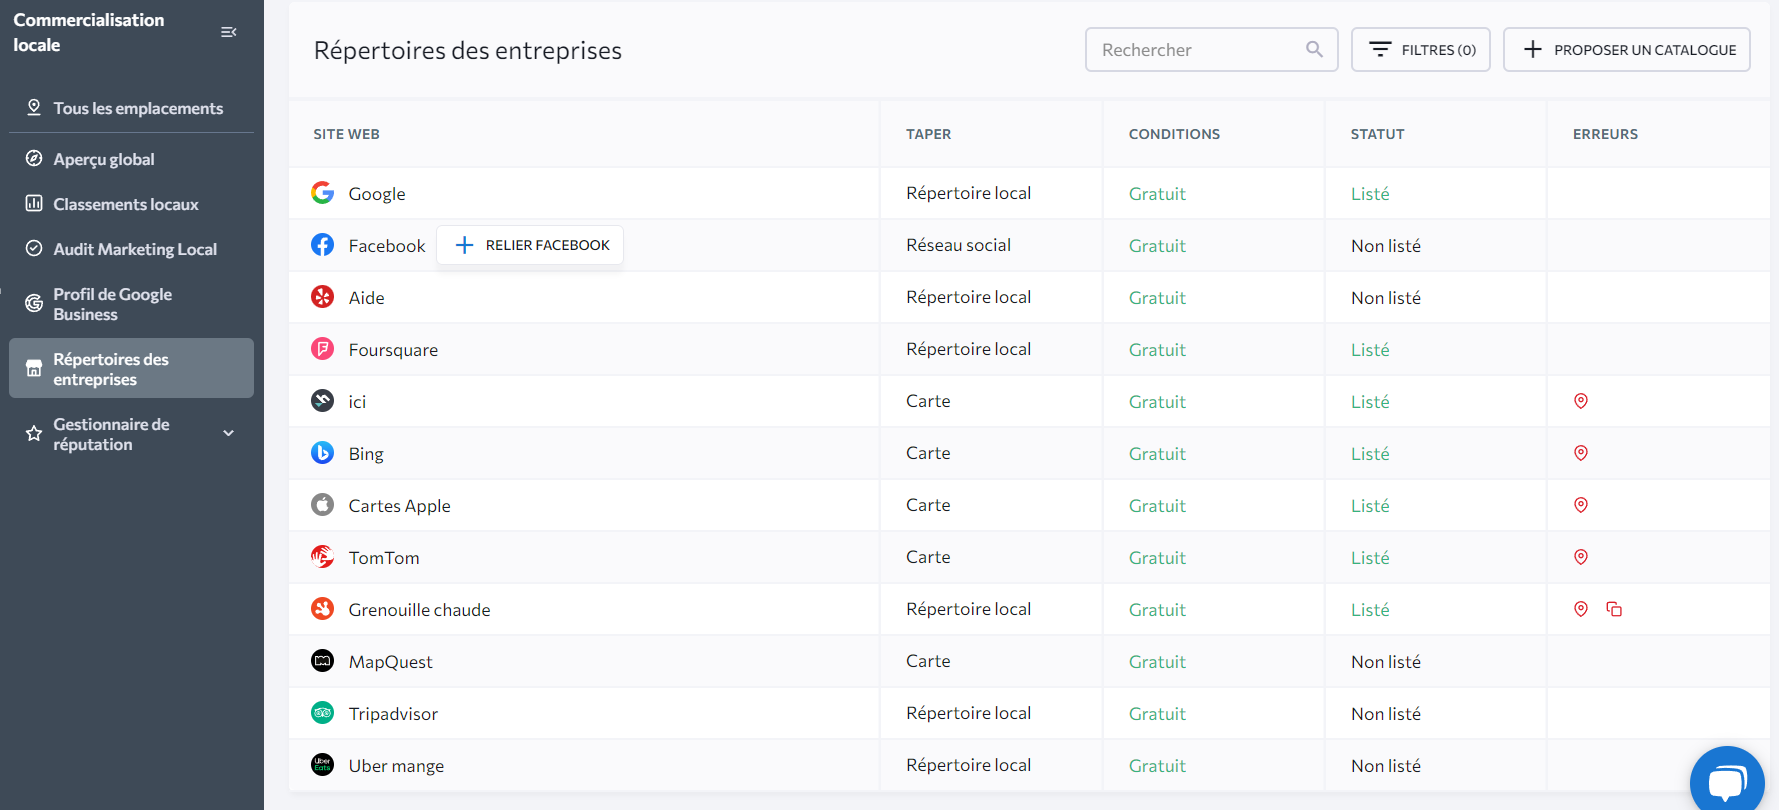Click the Cartes Apple error pin
This screenshot has height=810, width=1779.
pyautogui.click(x=1581, y=505)
